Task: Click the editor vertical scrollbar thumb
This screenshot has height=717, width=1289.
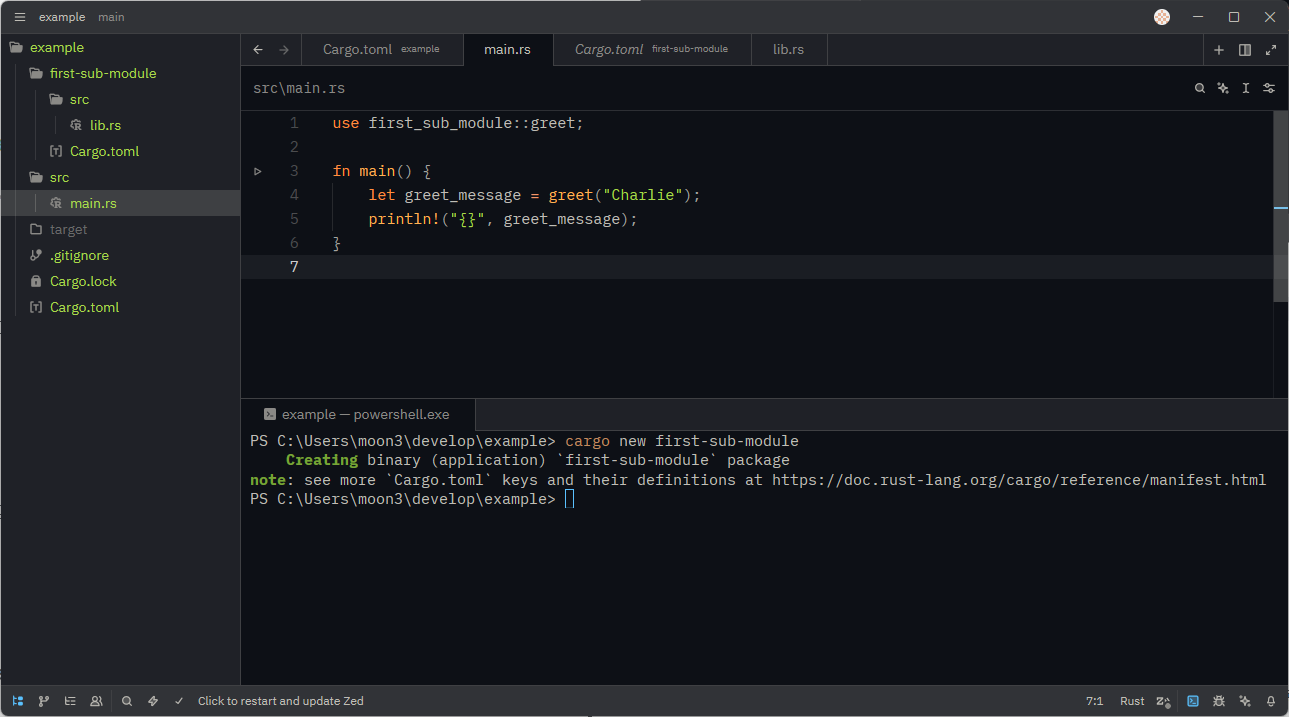Action: point(1280,205)
